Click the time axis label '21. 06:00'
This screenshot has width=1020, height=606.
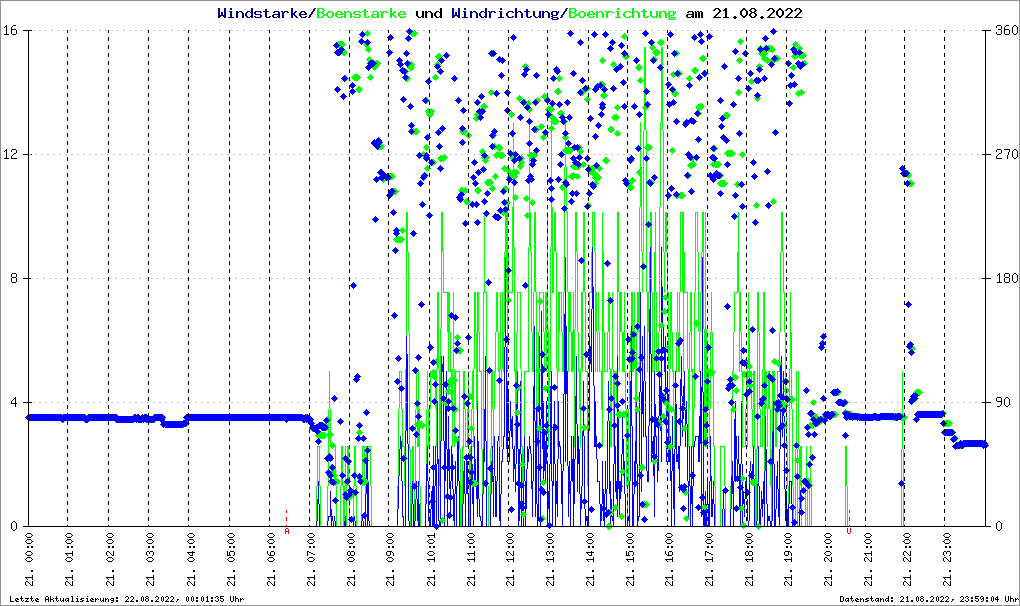point(270,559)
